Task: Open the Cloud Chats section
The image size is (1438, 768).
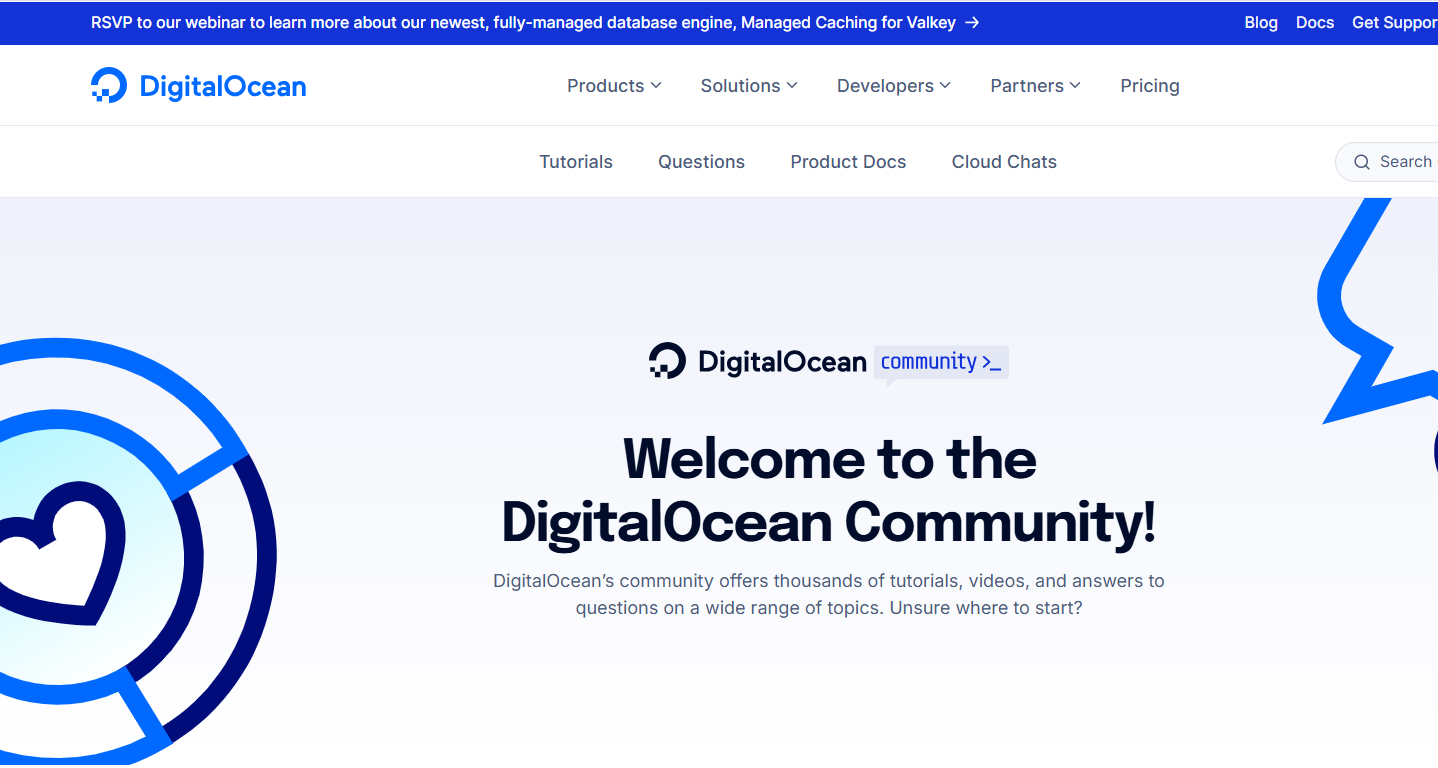Action: pyautogui.click(x=1004, y=161)
